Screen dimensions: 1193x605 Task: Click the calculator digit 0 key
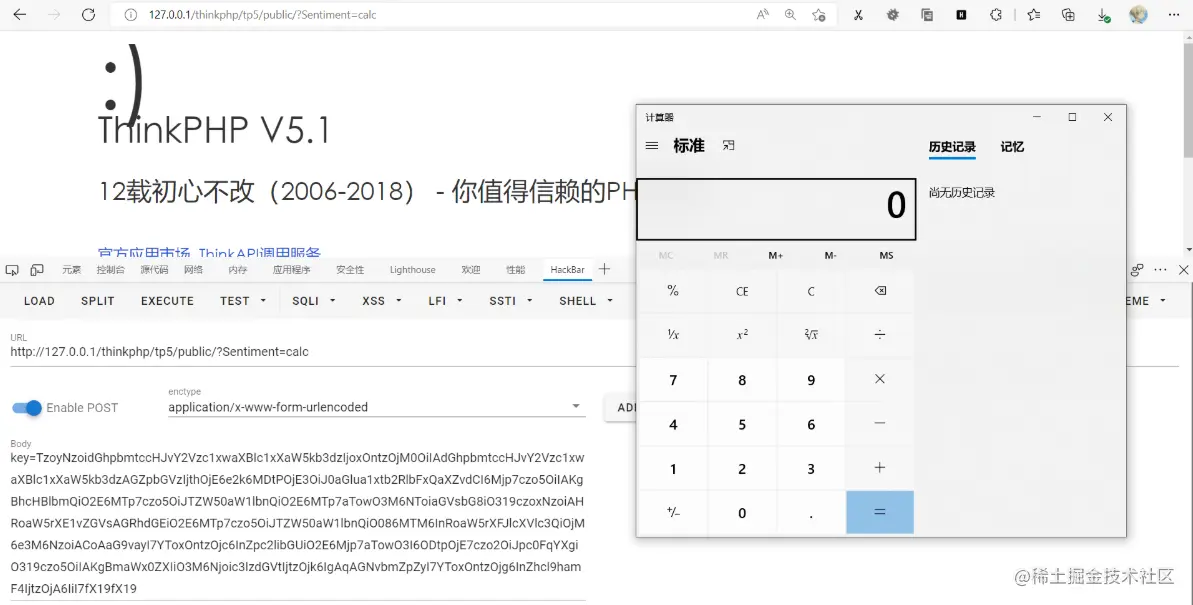click(x=742, y=512)
